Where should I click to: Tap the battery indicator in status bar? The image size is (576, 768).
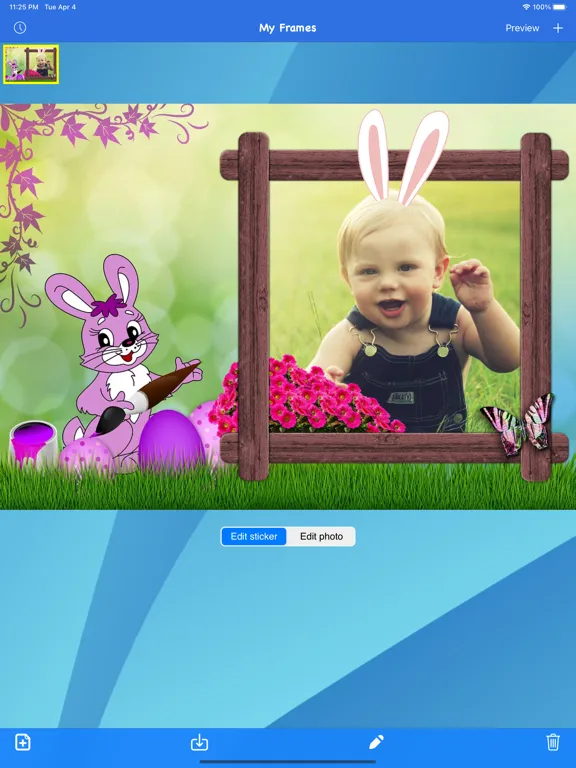click(x=559, y=7)
